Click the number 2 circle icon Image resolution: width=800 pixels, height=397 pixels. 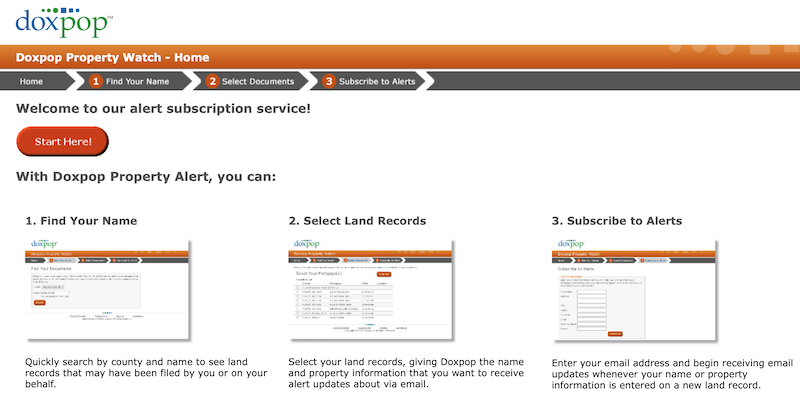(x=213, y=81)
